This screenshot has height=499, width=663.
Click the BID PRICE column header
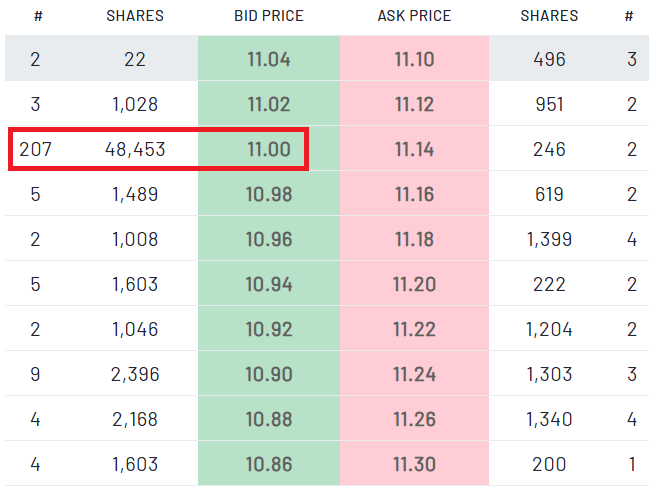pos(268,16)
